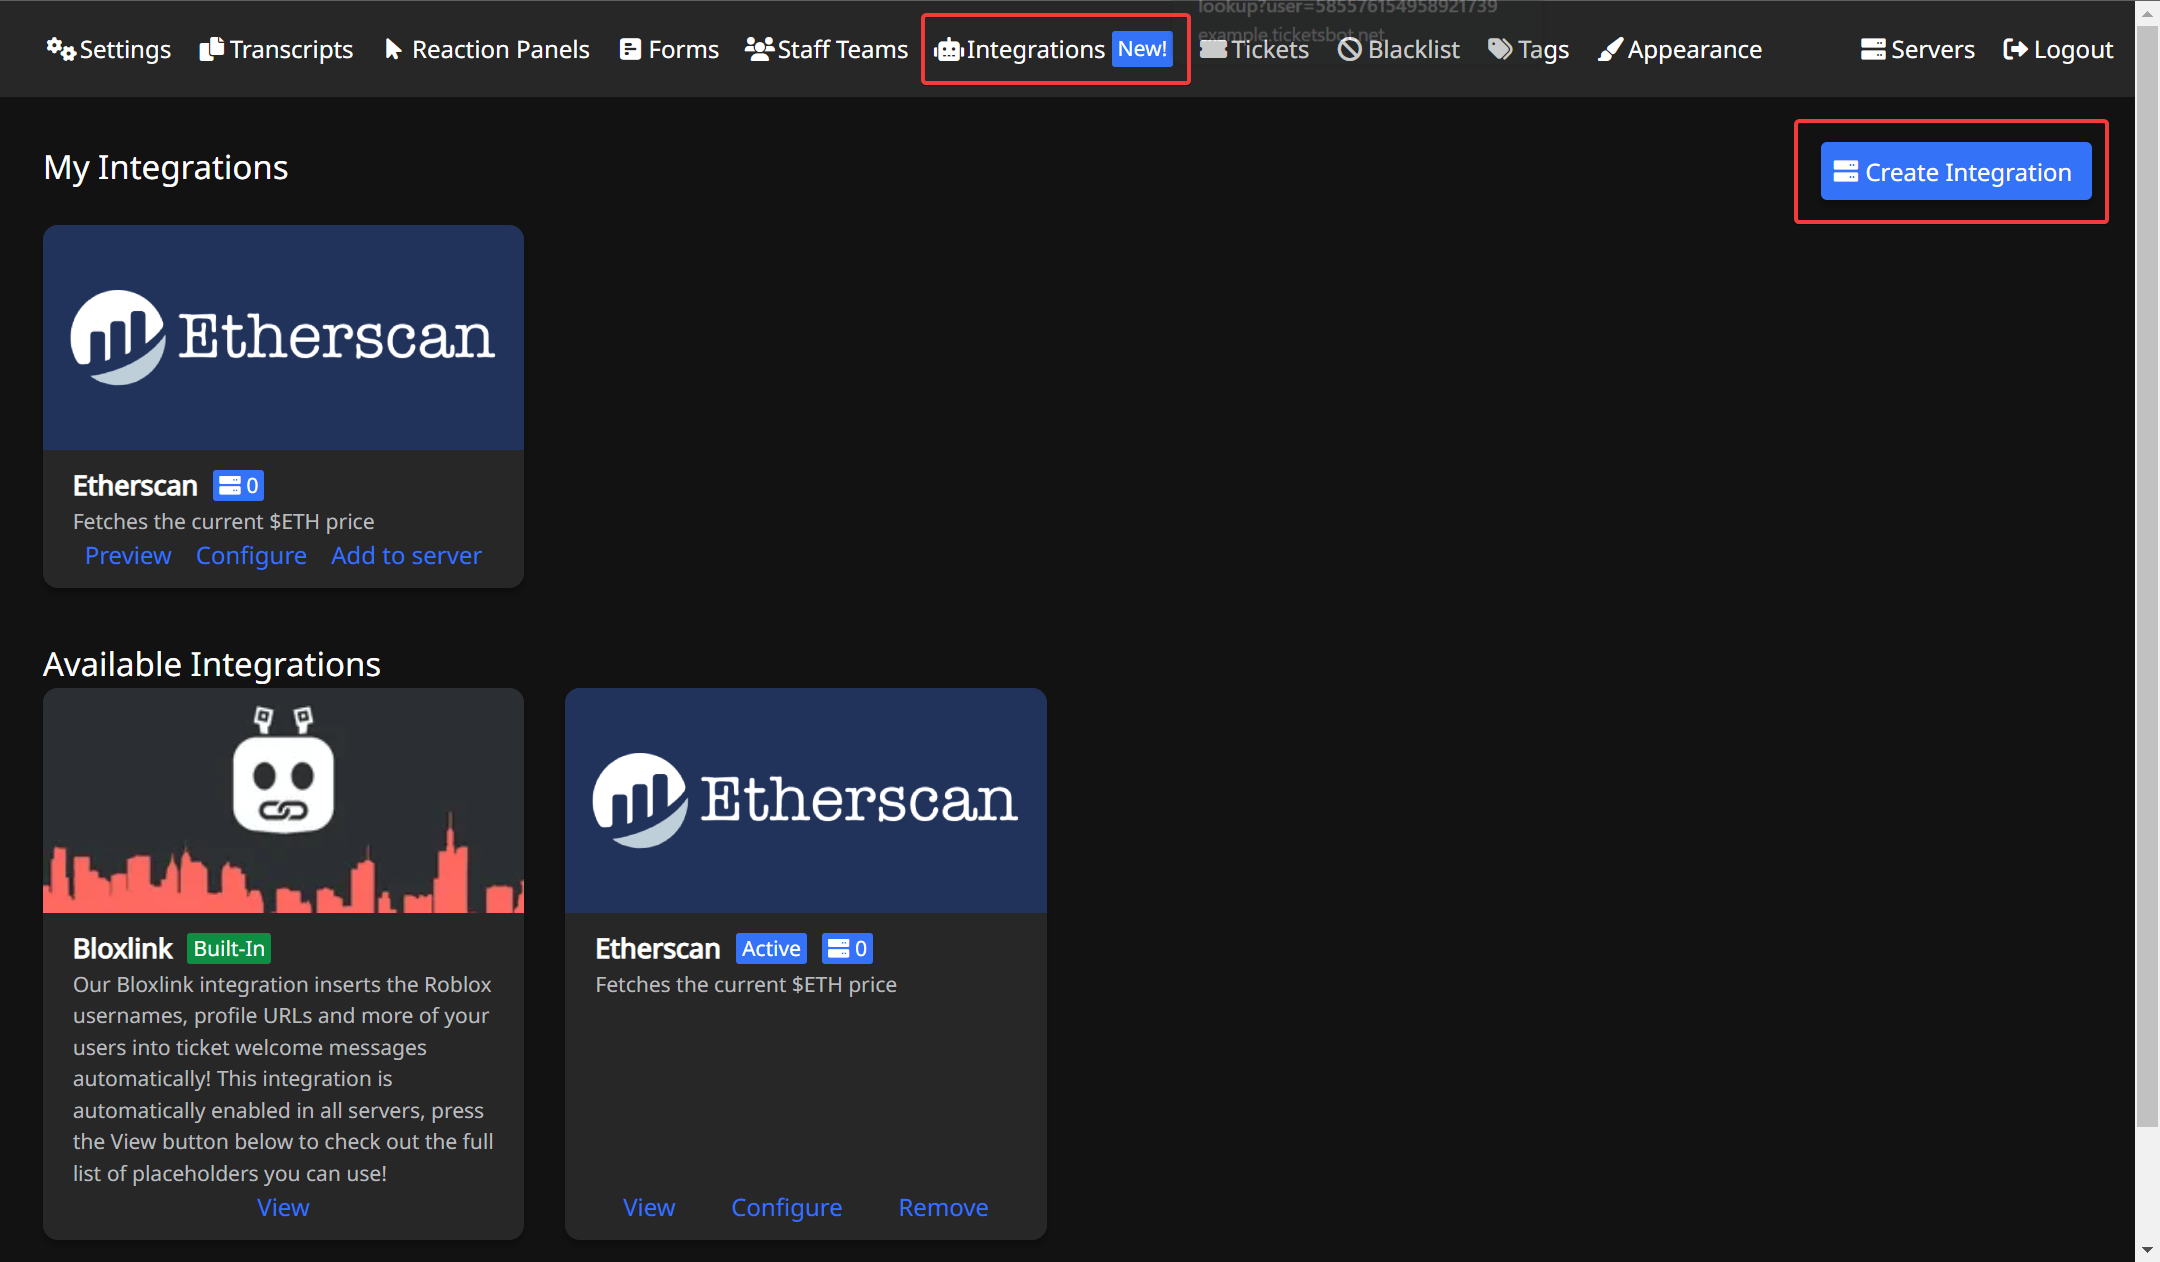
Task: Scroll down to see more integrations
Action: (x=2146, y=1248)
